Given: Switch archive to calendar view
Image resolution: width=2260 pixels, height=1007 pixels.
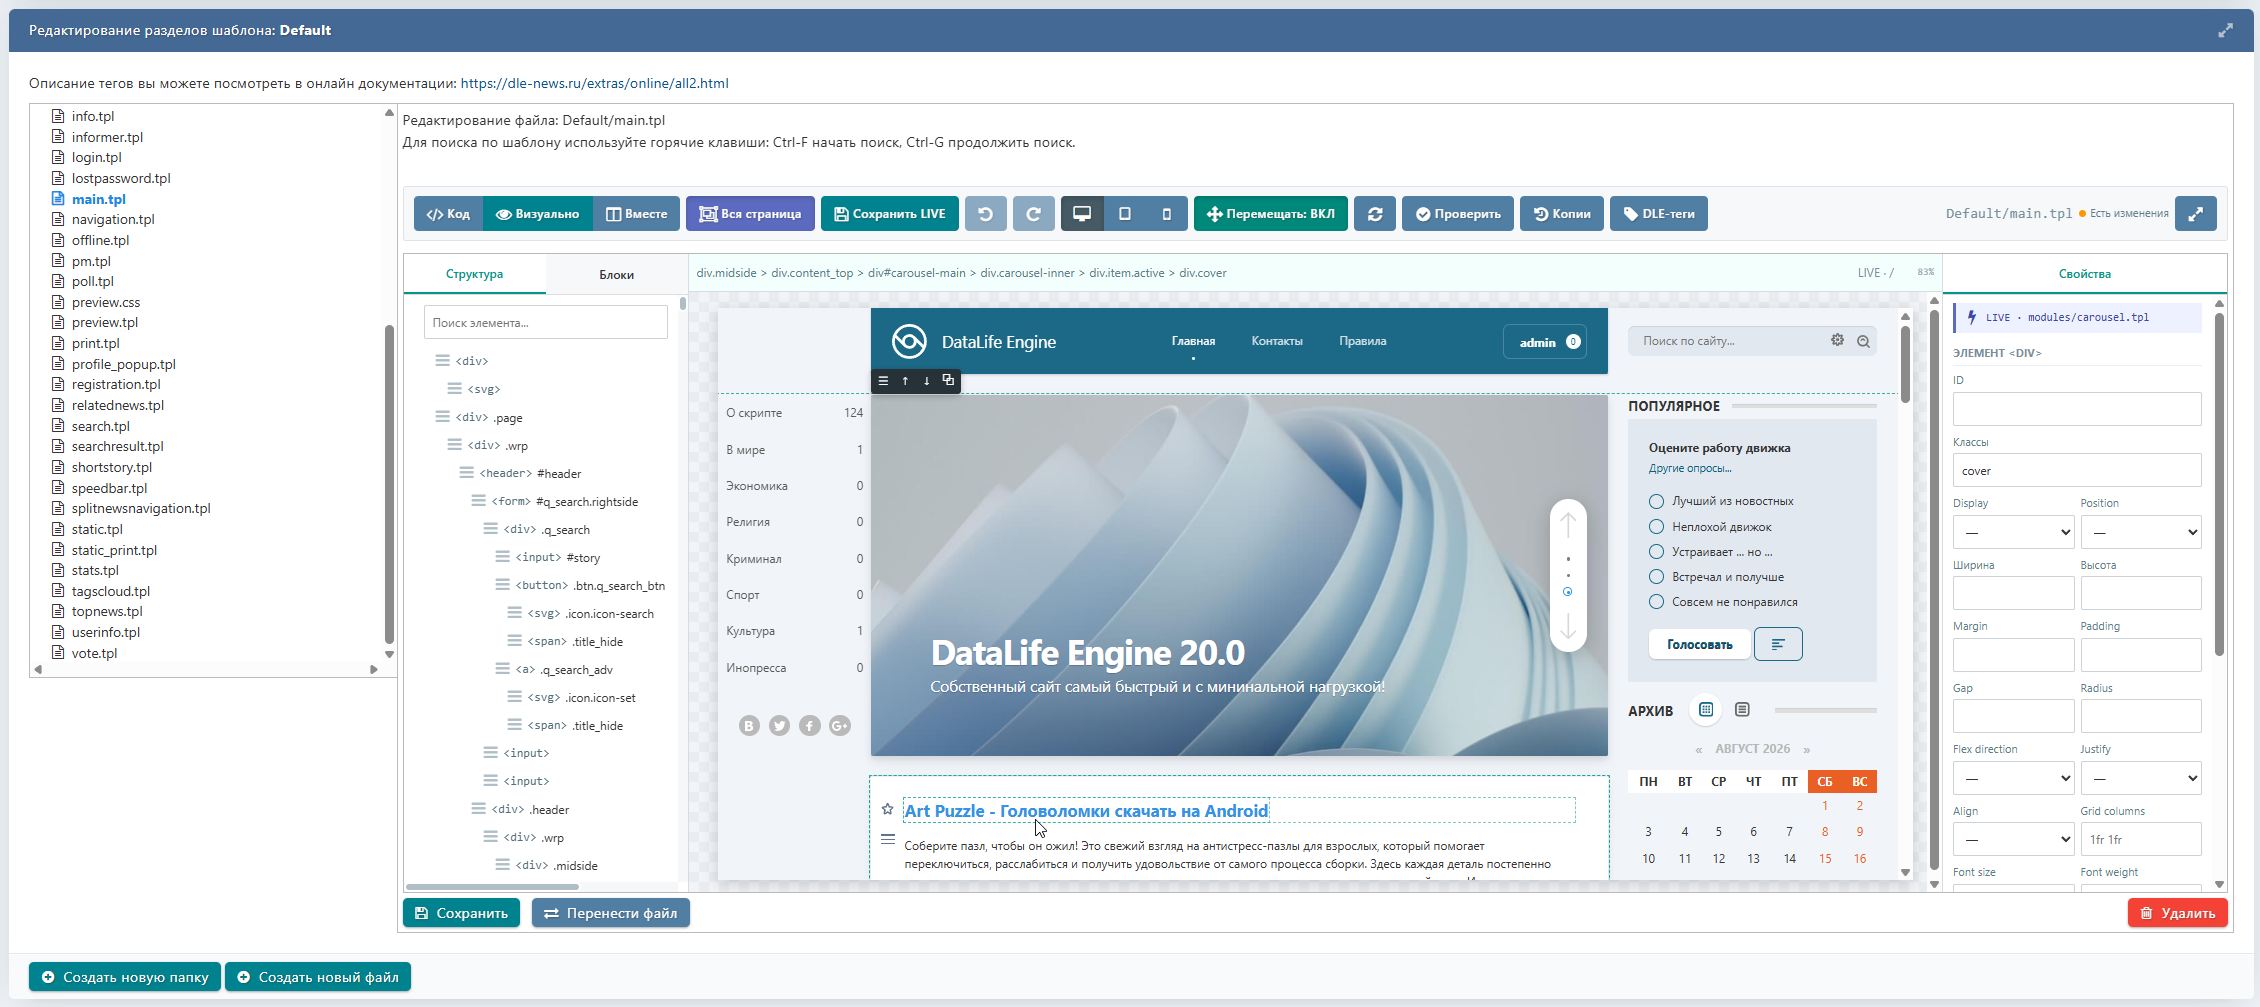Looking at the screenshot, I should click(x=1706, y=710).
